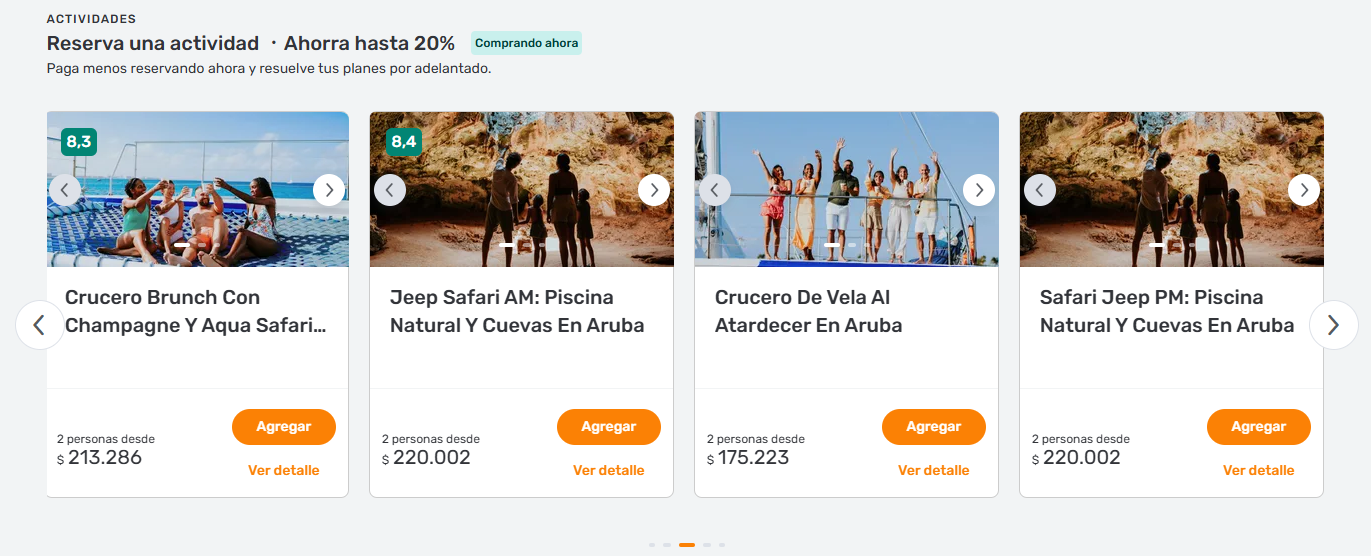Image resolution: width=1371 pixels, height=556 pixels.
Task: Add Crucero De Vela Al Atardecer
Action: click(934, 427)
